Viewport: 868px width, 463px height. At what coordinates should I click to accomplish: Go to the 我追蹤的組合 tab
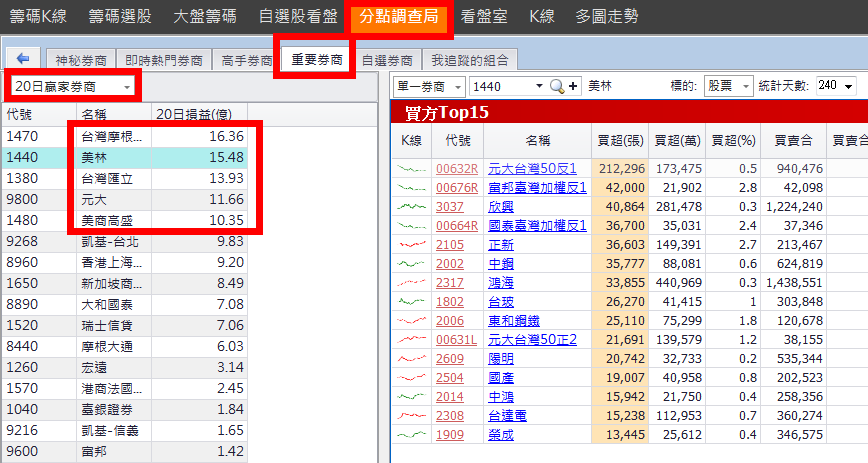470,60
